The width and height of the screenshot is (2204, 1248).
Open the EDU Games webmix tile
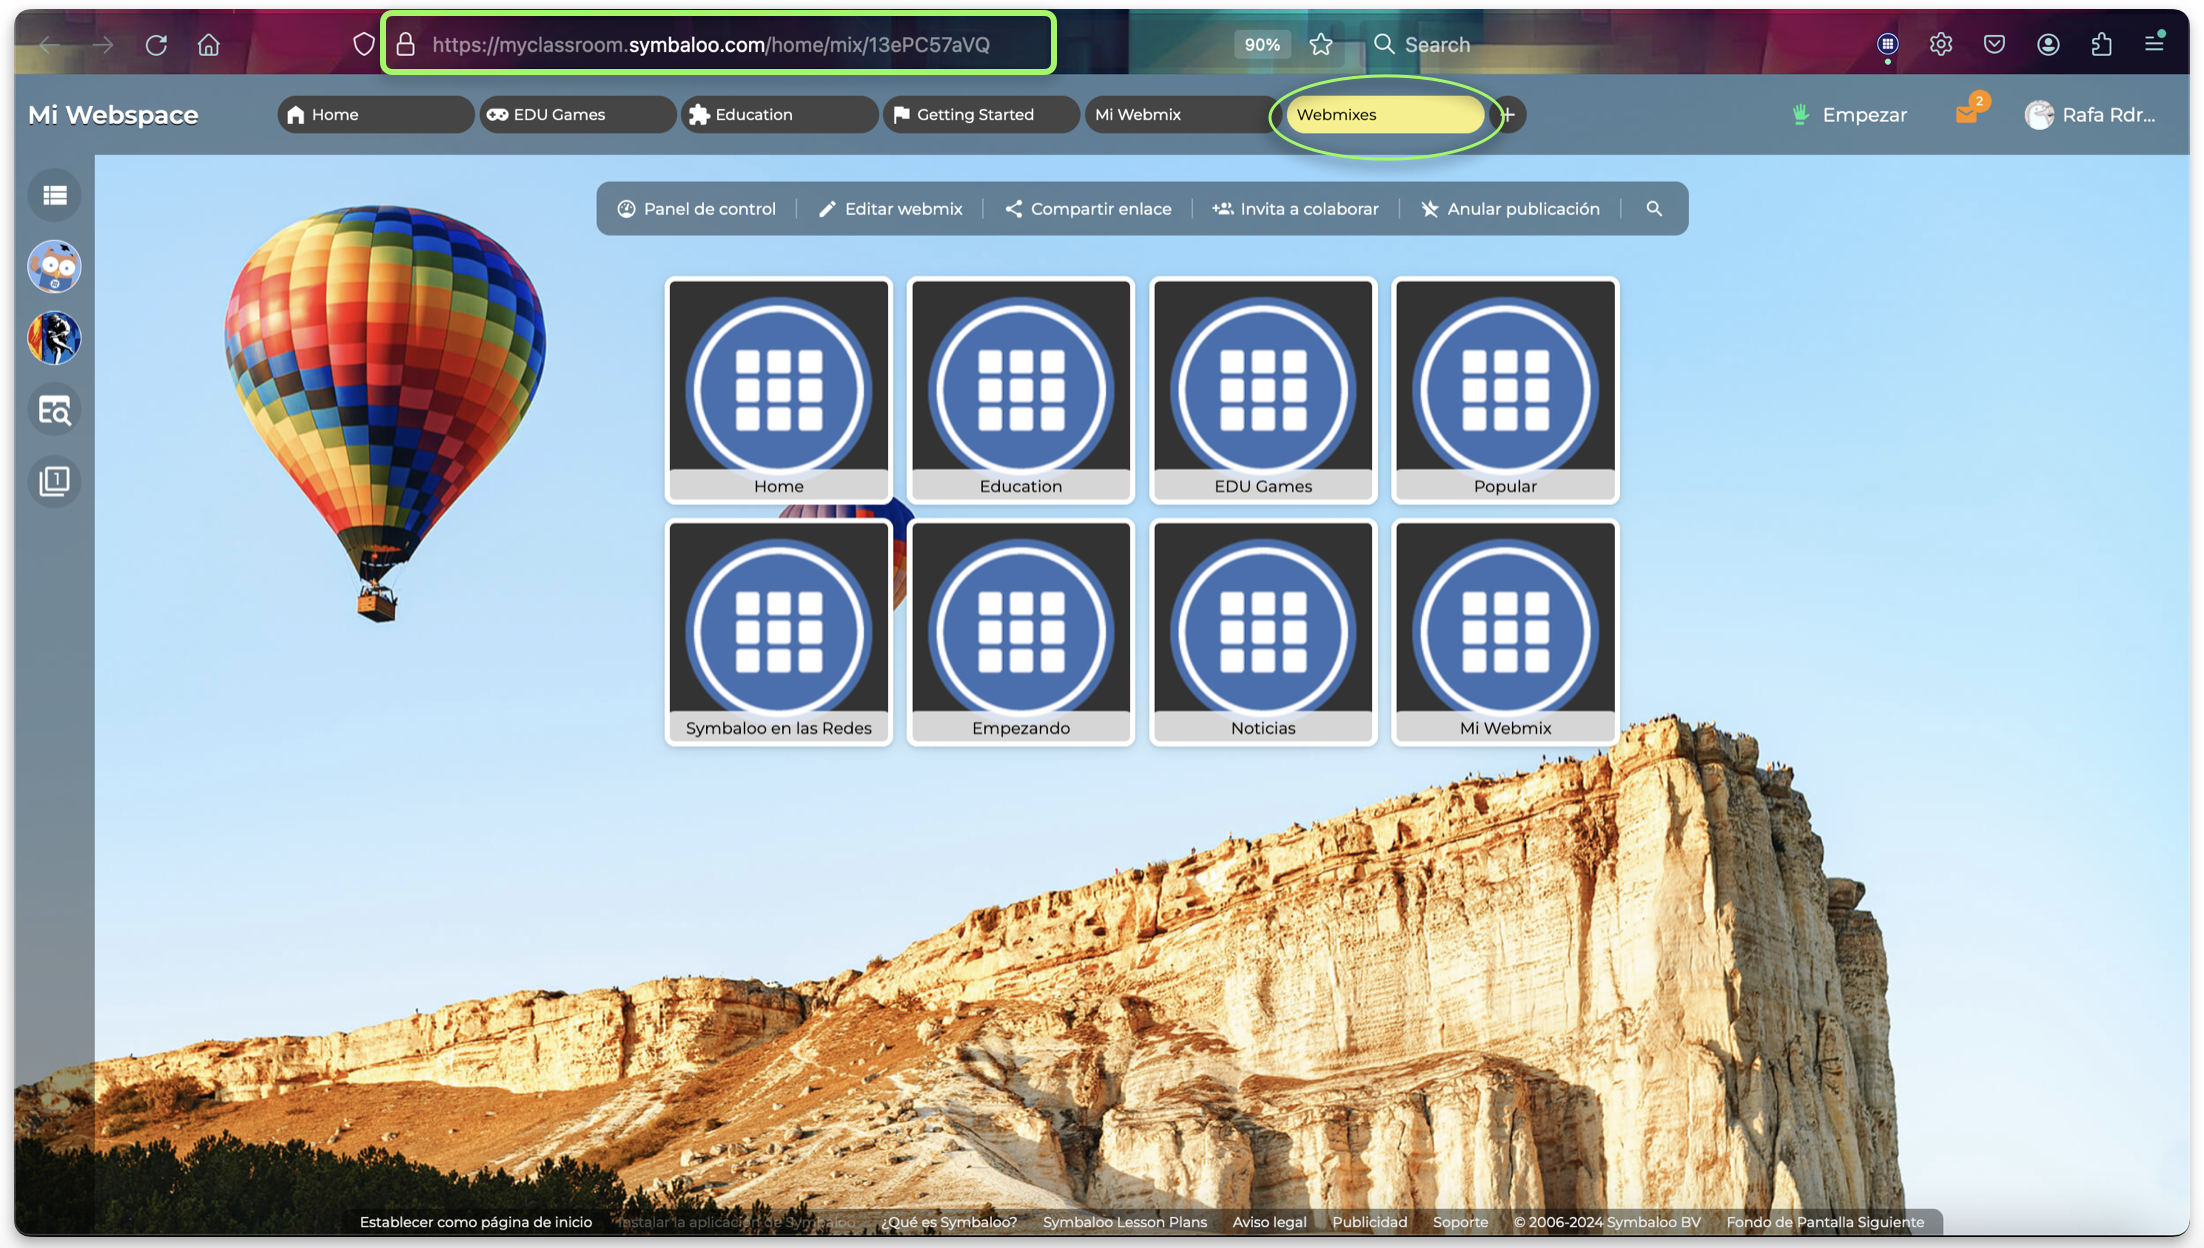[x=1263, y=389]
